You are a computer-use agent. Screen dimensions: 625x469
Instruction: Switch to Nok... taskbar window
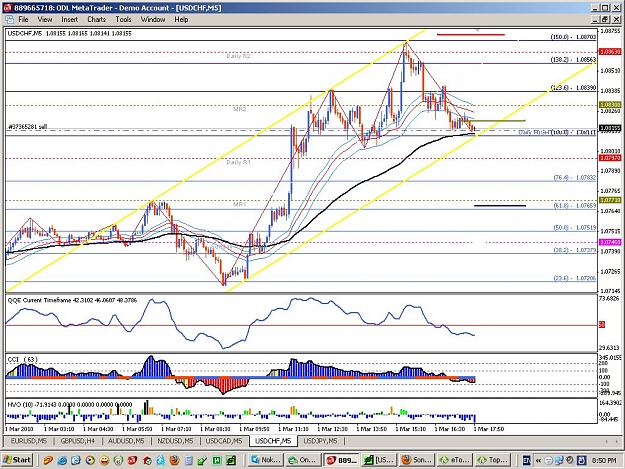[x=265, y=460]
